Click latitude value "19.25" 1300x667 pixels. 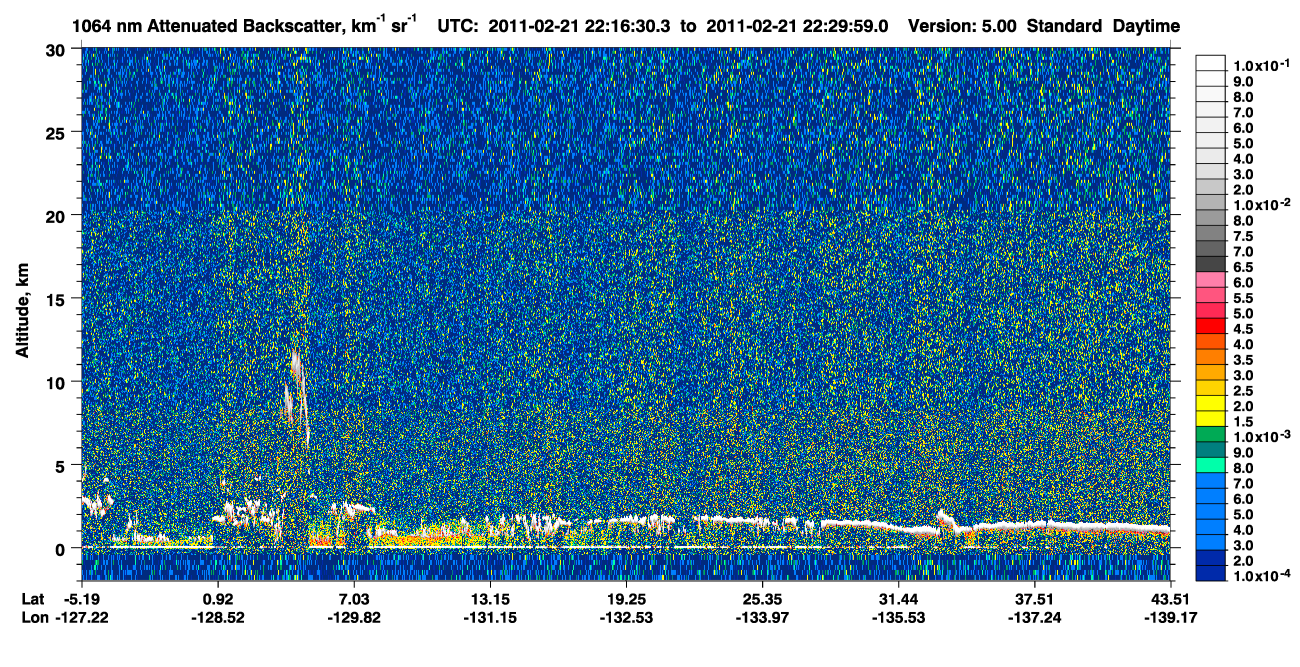pyautogui.click(x=626, y=599)
